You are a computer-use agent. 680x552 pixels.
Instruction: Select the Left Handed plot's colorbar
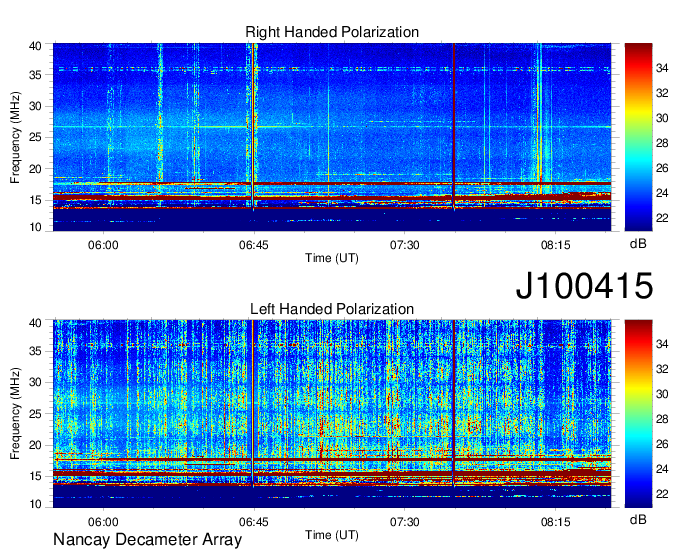(x=638, y=414)
